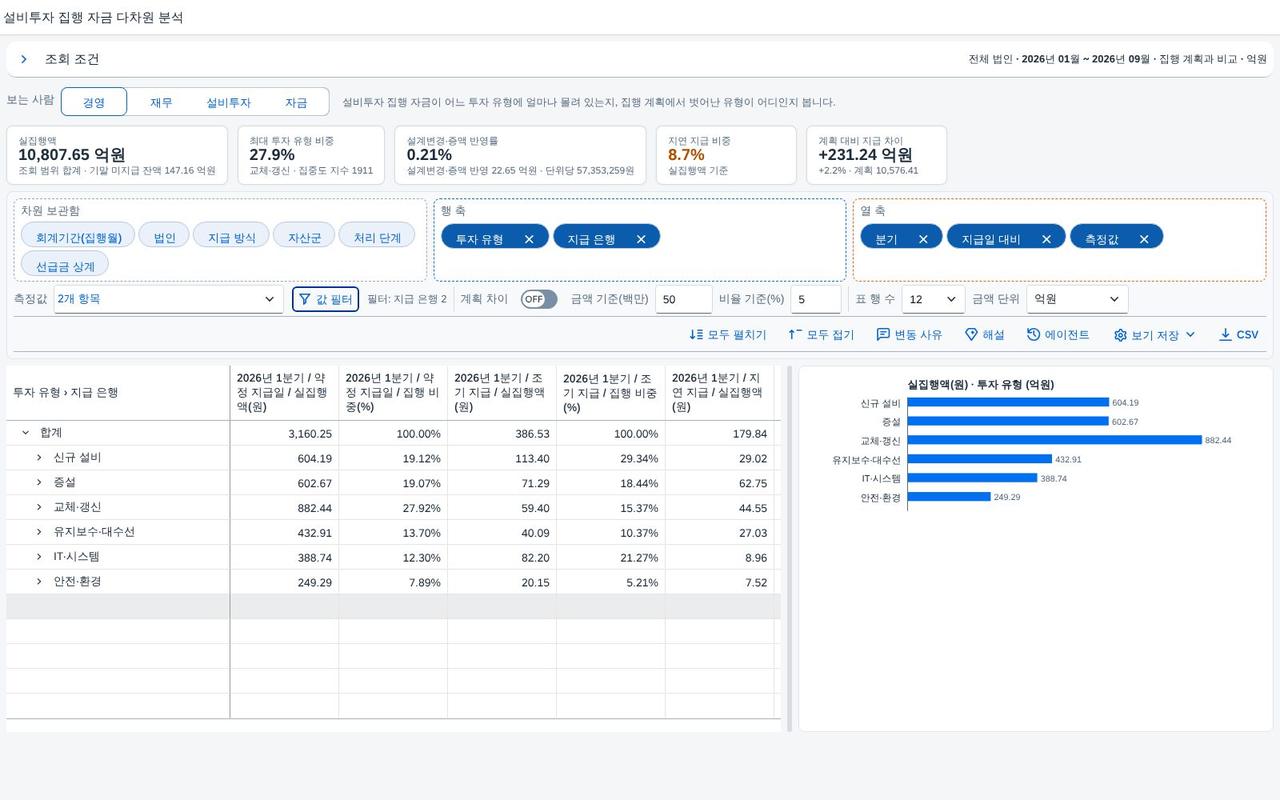Click the 보기 저장 gear icon

[x=1120, y=335]
